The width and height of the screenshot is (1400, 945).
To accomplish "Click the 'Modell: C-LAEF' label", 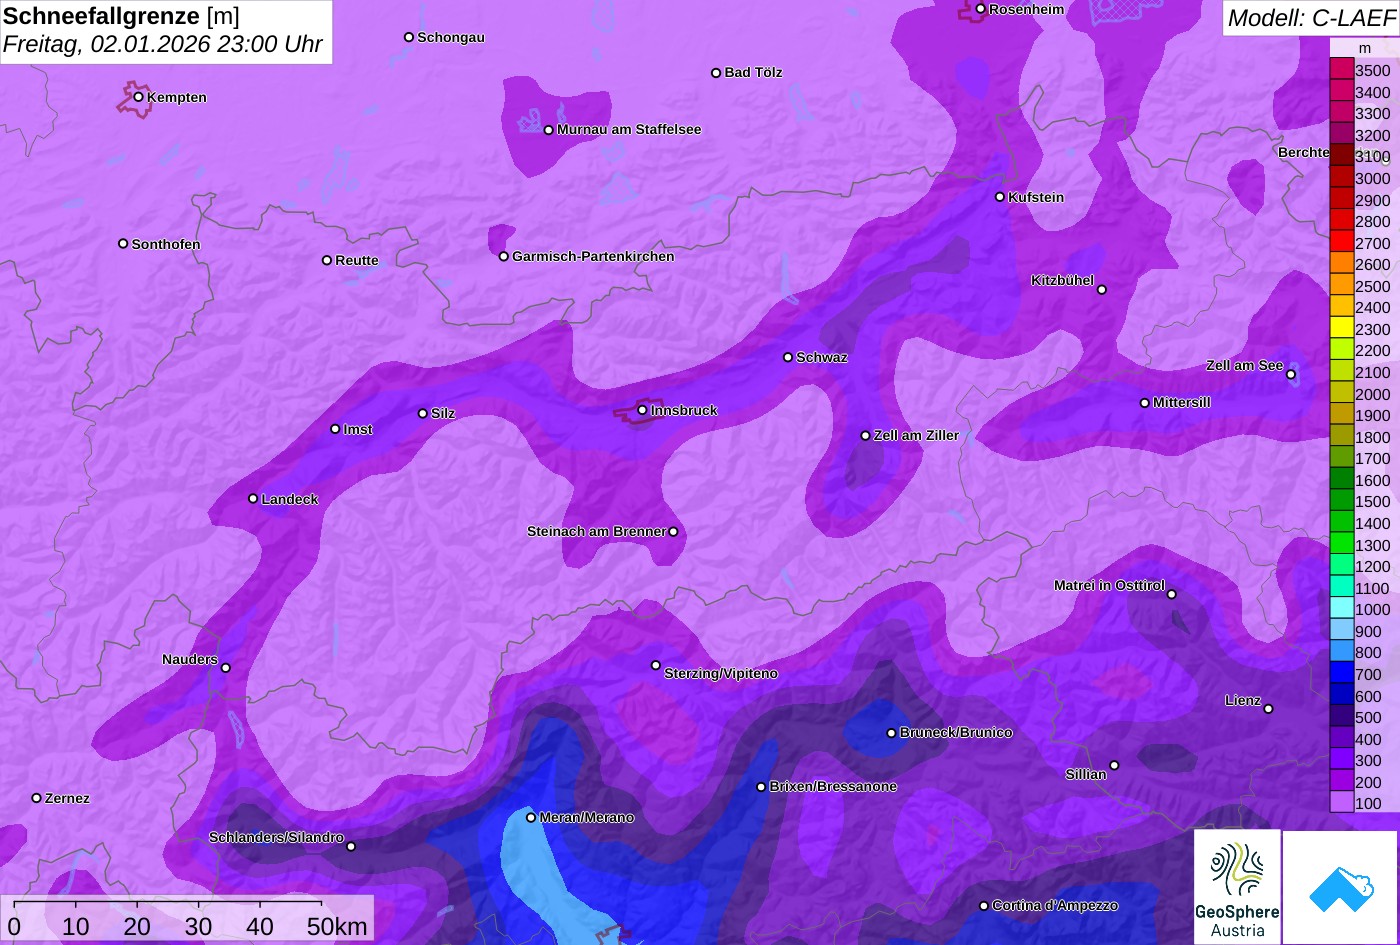I will point(1310,18).
